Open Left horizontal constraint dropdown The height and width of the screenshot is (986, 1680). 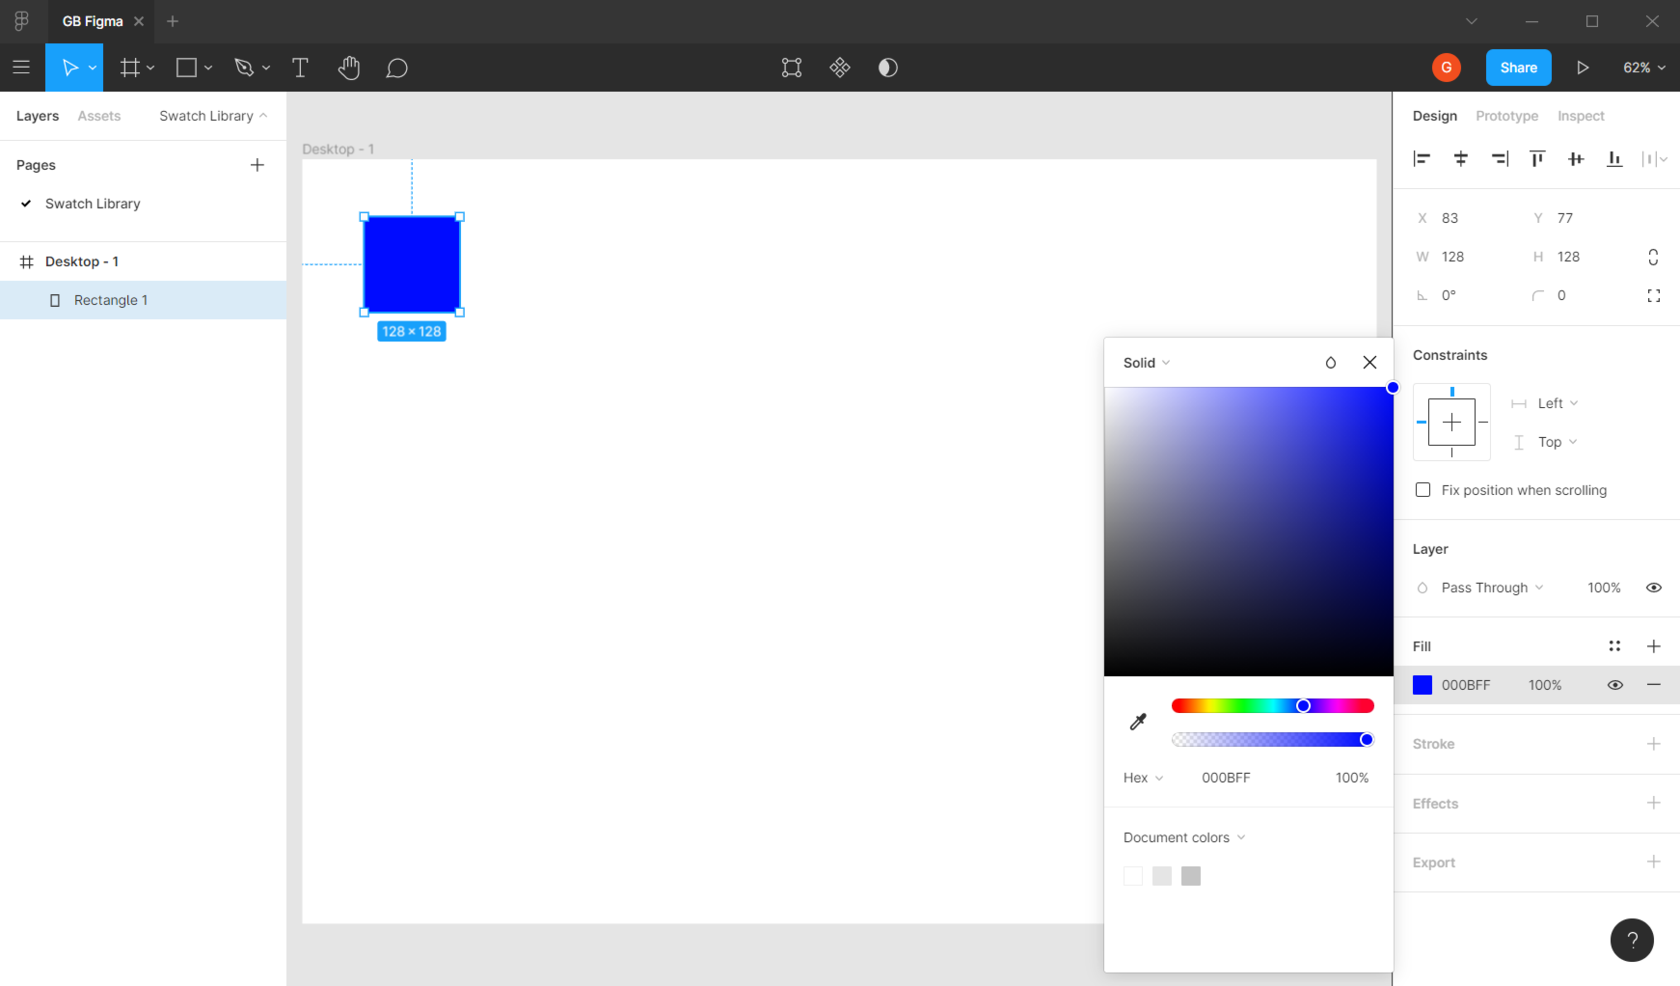pyautogui.click(x=1557, y=403)
